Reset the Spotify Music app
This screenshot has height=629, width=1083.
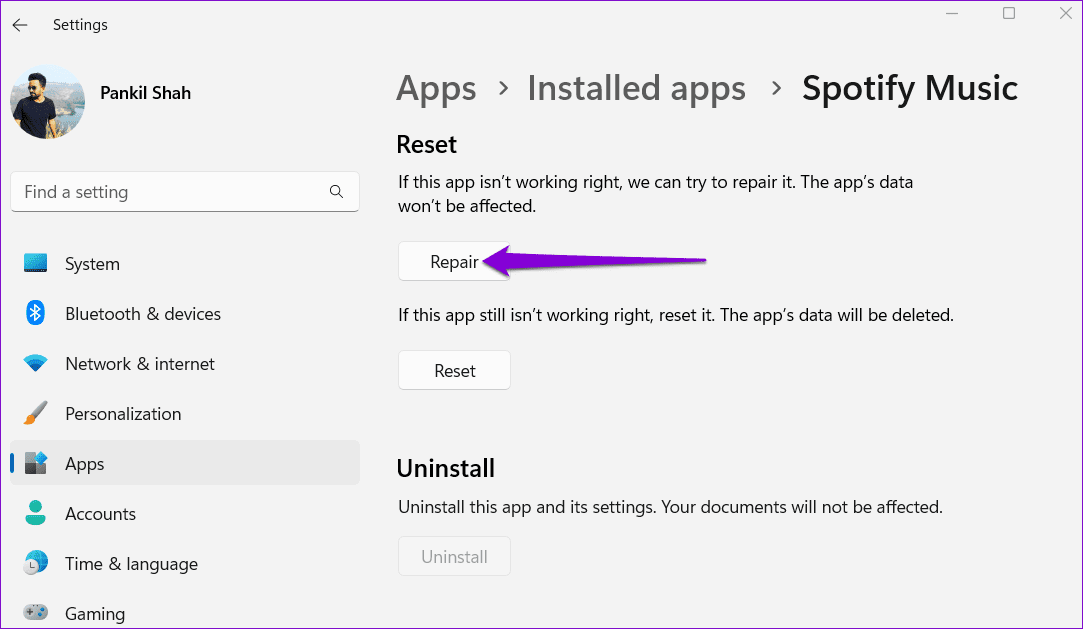[454, 370]
